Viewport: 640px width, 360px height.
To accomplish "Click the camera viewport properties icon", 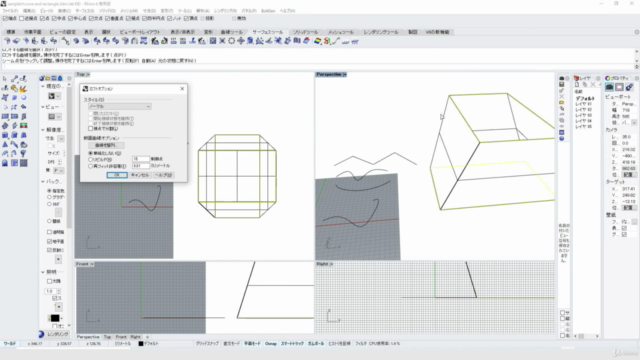I will [609, 87].
